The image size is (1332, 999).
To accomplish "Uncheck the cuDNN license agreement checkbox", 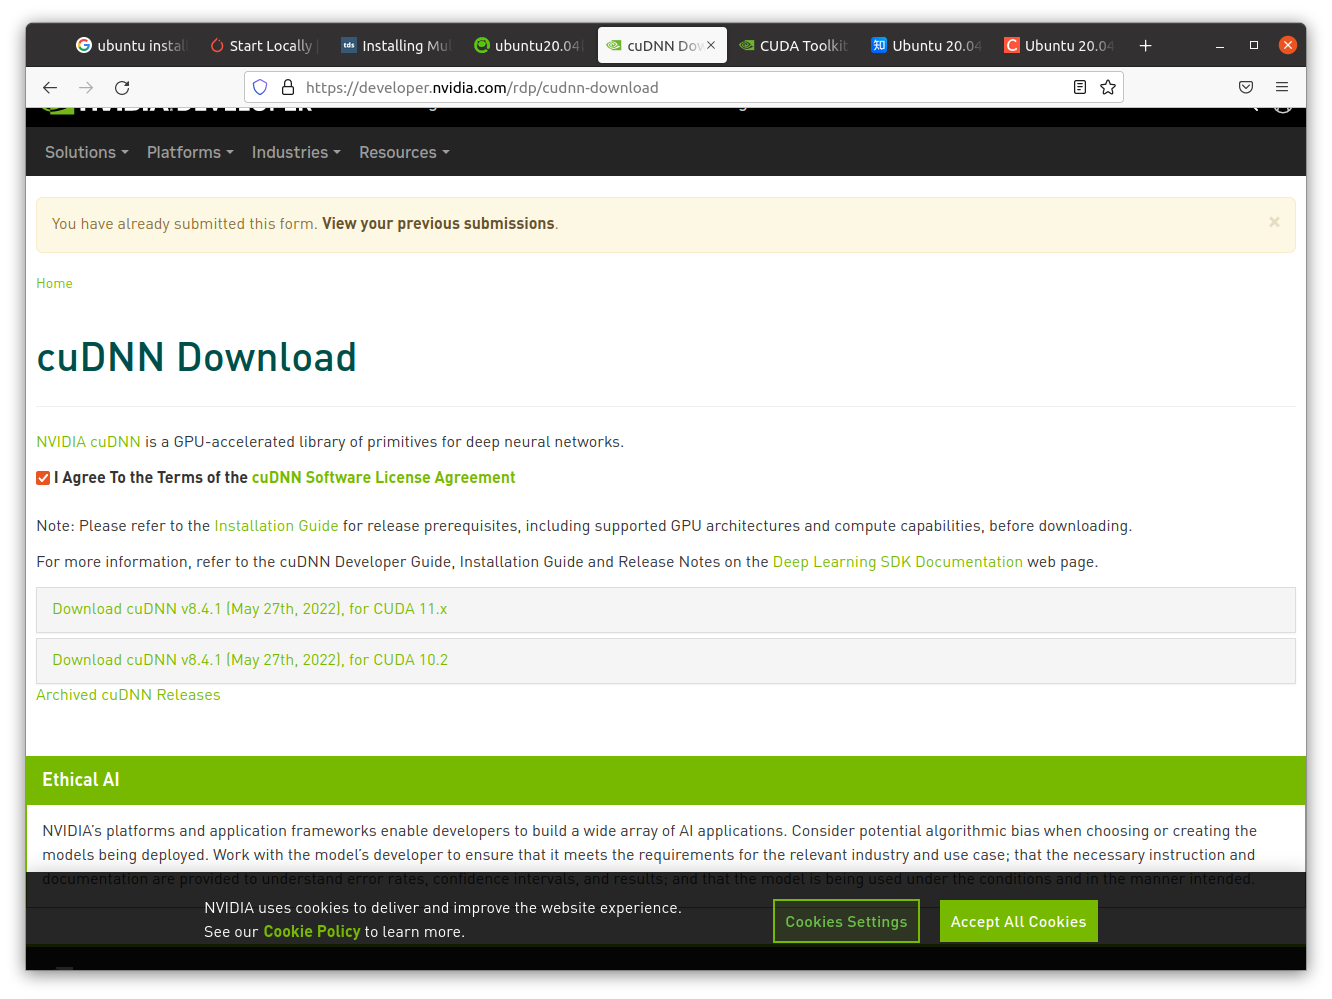I will coord(43,478).
